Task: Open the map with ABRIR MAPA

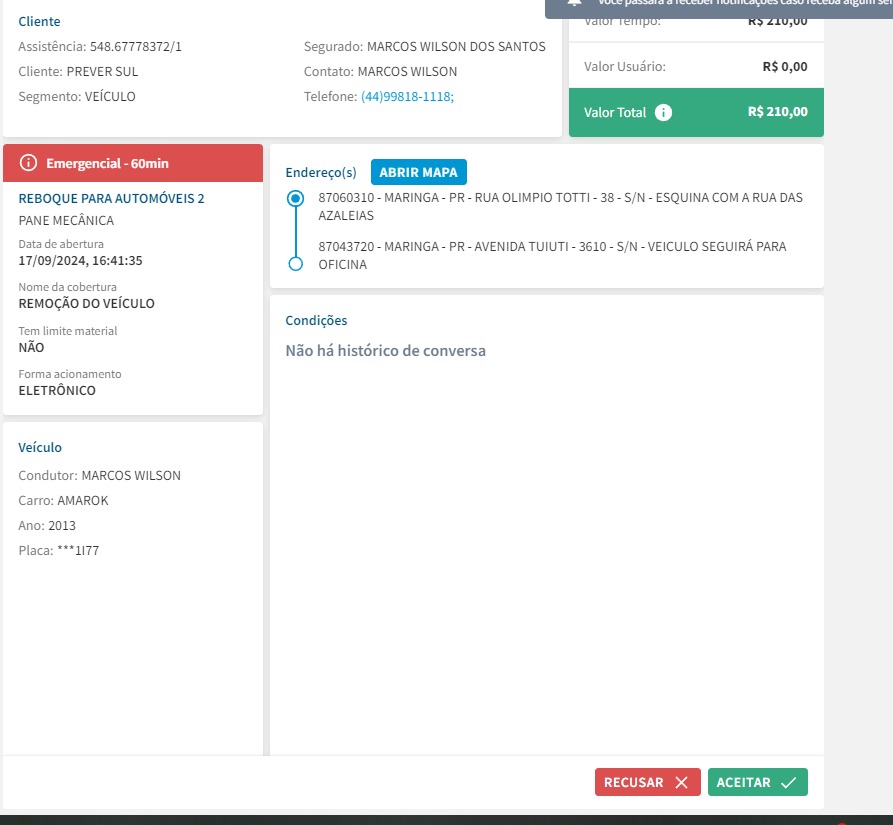Action: [x=419, y=172]
